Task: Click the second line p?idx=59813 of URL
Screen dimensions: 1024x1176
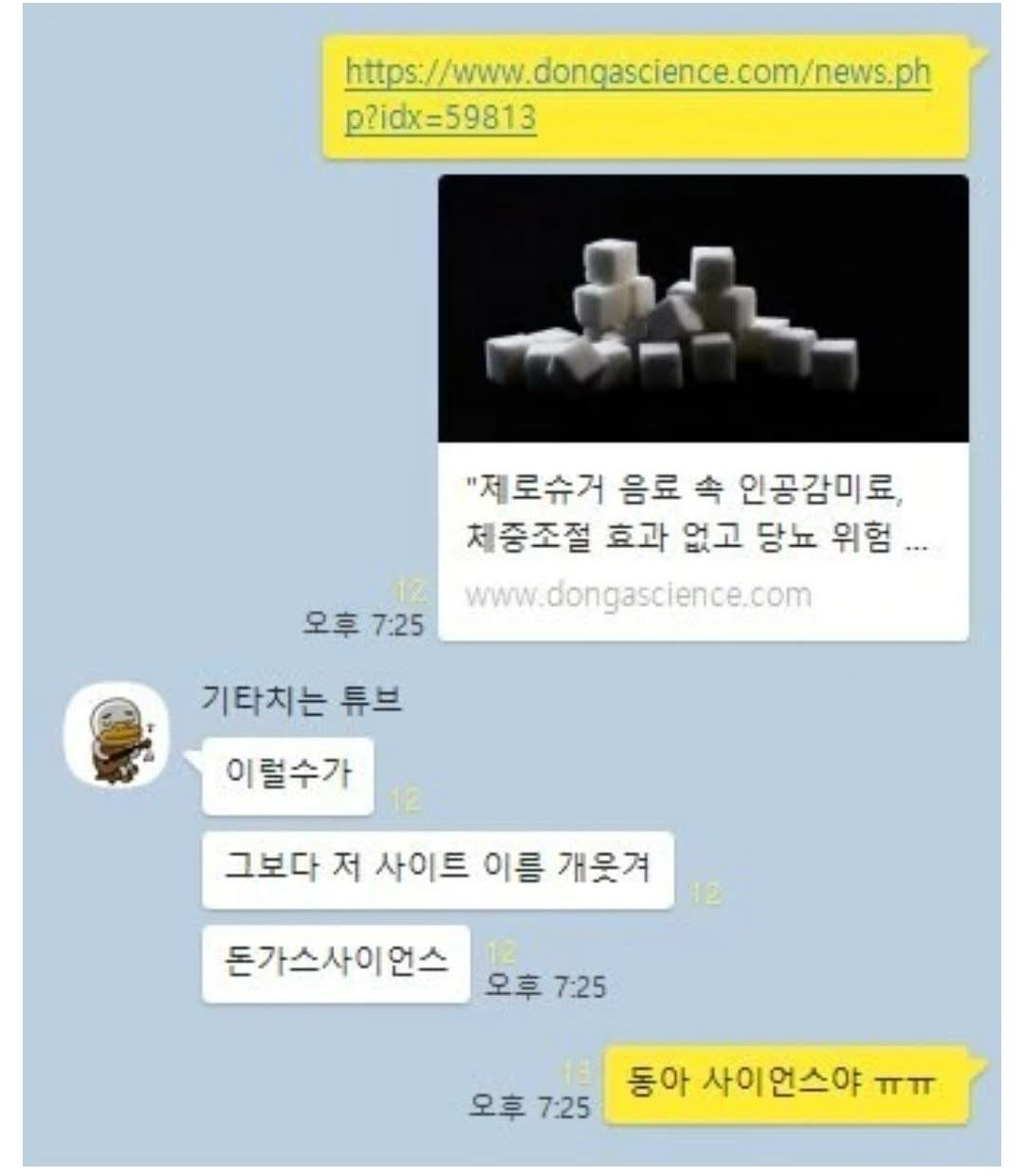Action: 440,118
